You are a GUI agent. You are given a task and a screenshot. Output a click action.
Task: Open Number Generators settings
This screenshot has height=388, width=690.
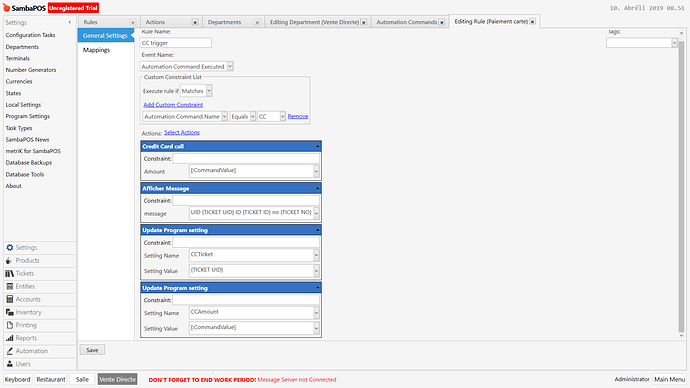point(31,70)
